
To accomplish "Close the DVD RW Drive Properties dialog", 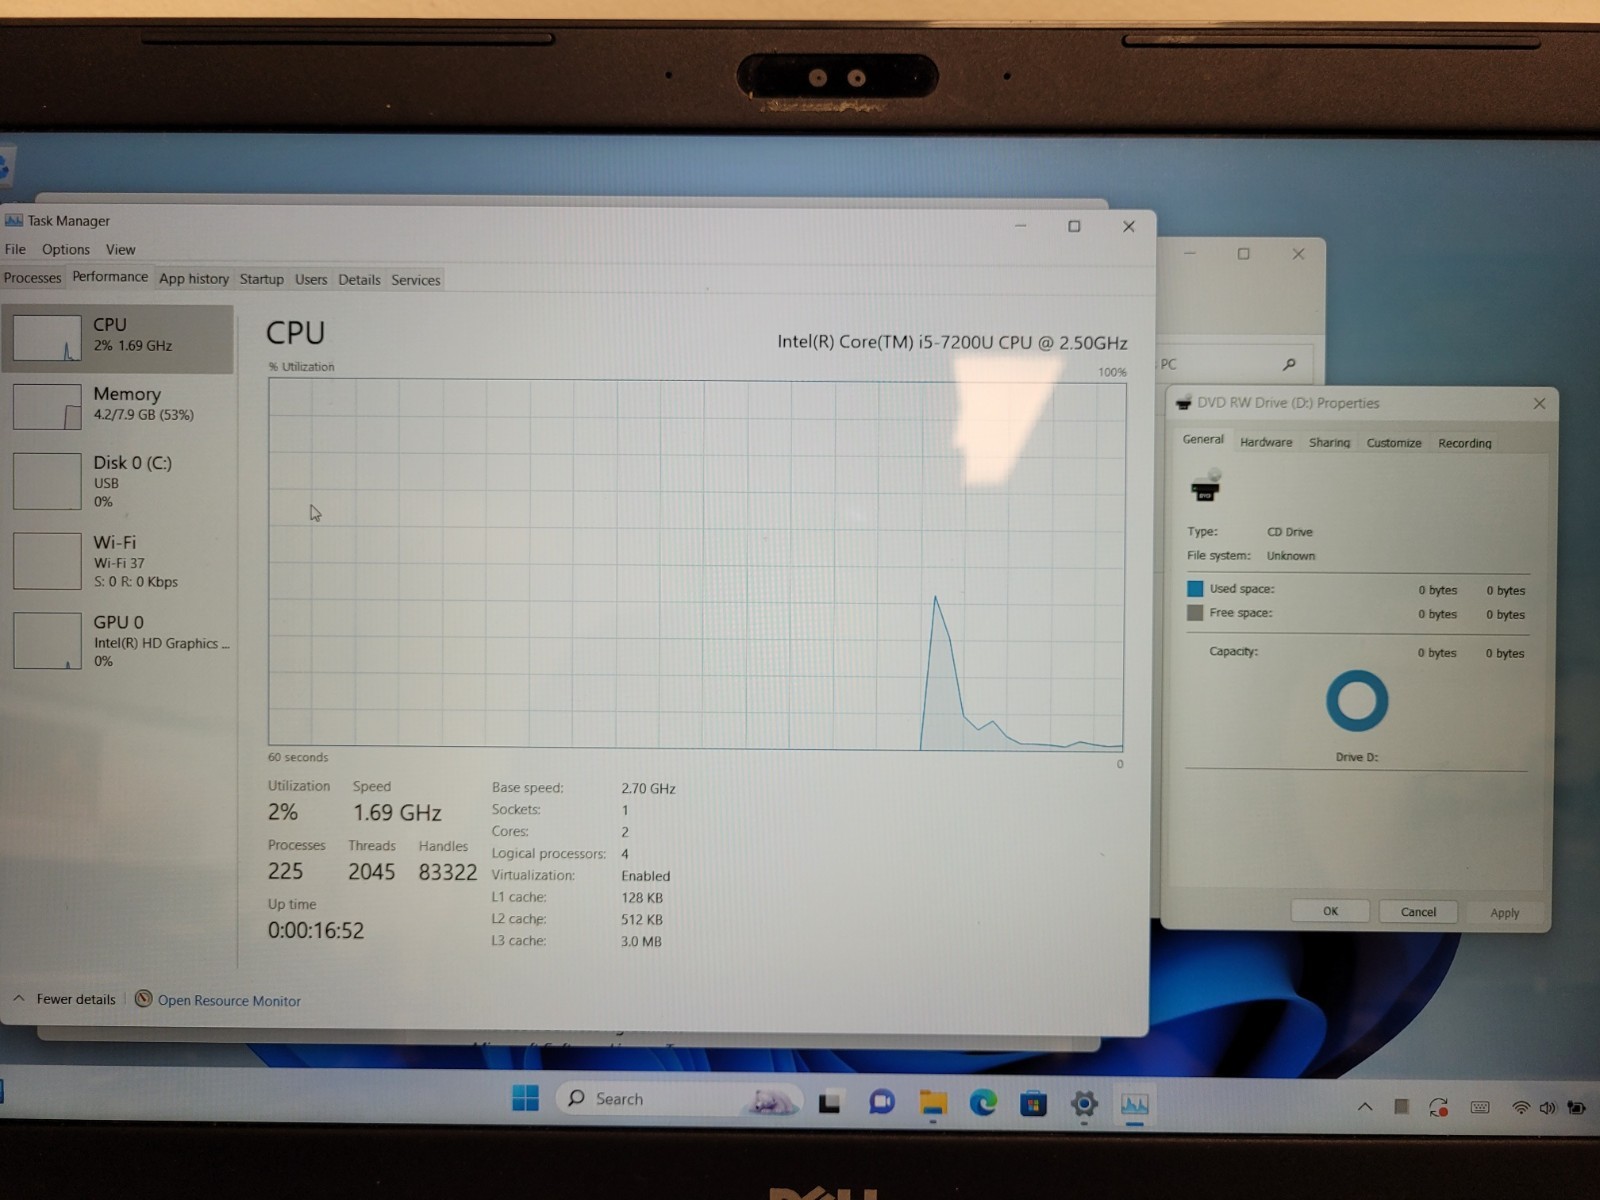I will tap(1540, 403).
